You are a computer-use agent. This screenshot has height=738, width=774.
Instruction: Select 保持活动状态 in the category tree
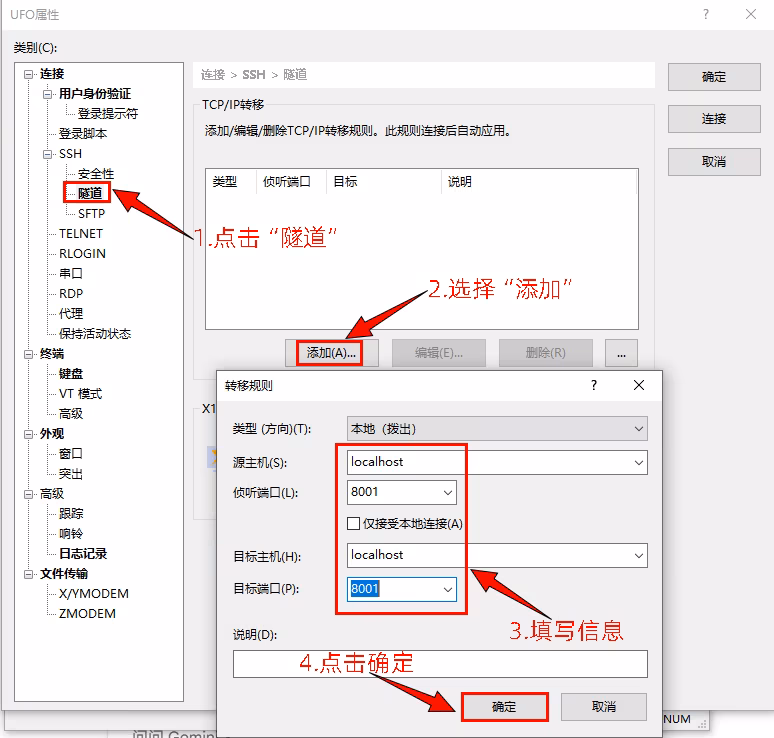coord(95,334)
